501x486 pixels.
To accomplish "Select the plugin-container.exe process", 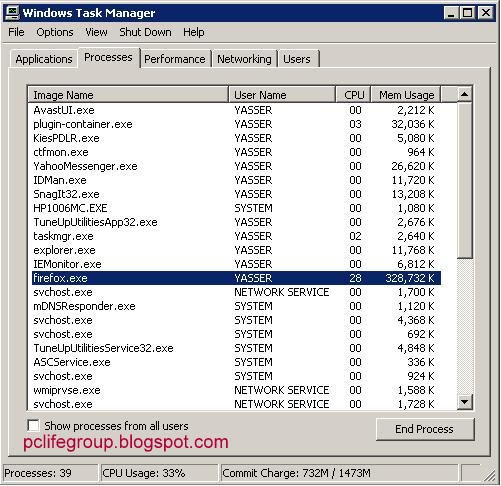I will point(236,124).
